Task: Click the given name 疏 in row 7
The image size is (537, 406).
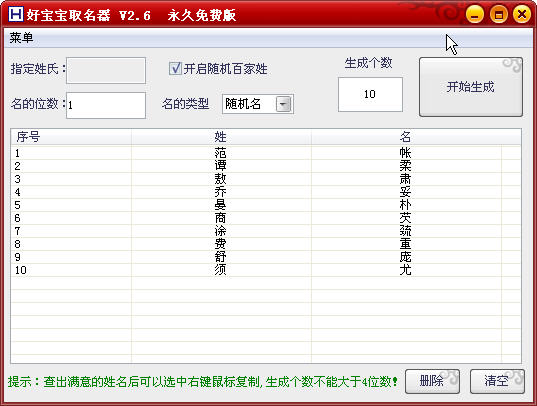Action: click(x=405, y=231)
